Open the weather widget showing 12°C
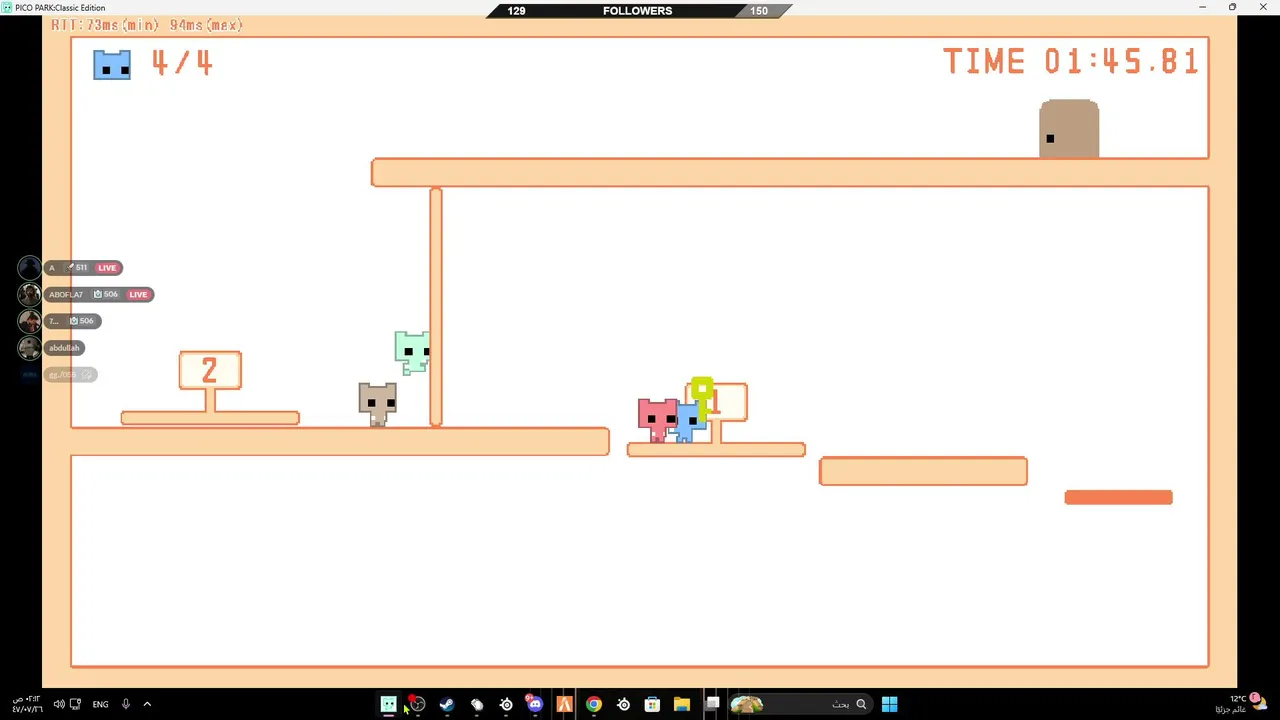 pyautogui.click(x=1244, y=703)
